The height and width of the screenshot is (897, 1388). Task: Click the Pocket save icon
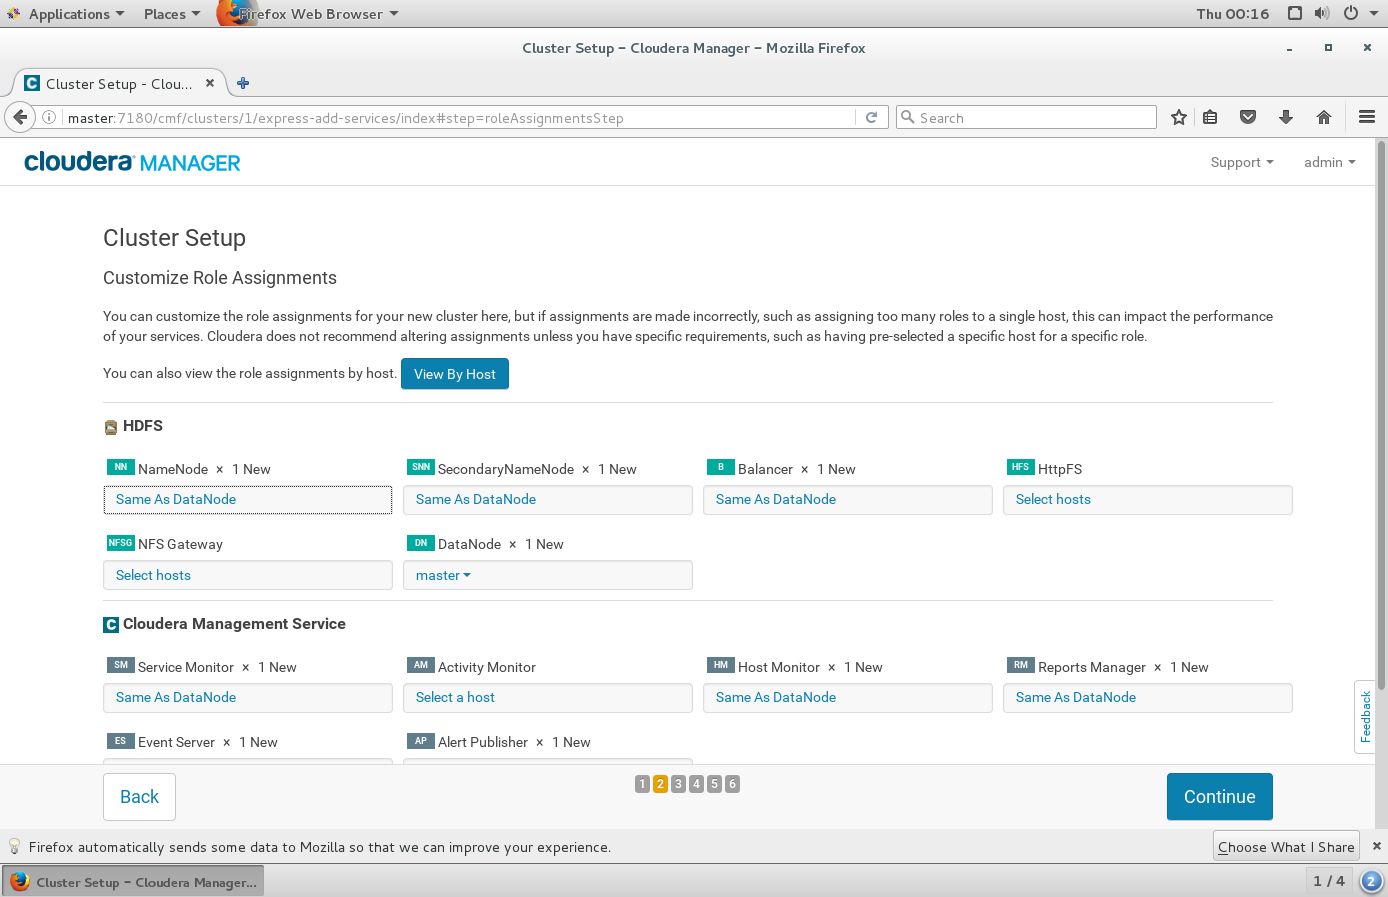click(x=1248, y=117)
